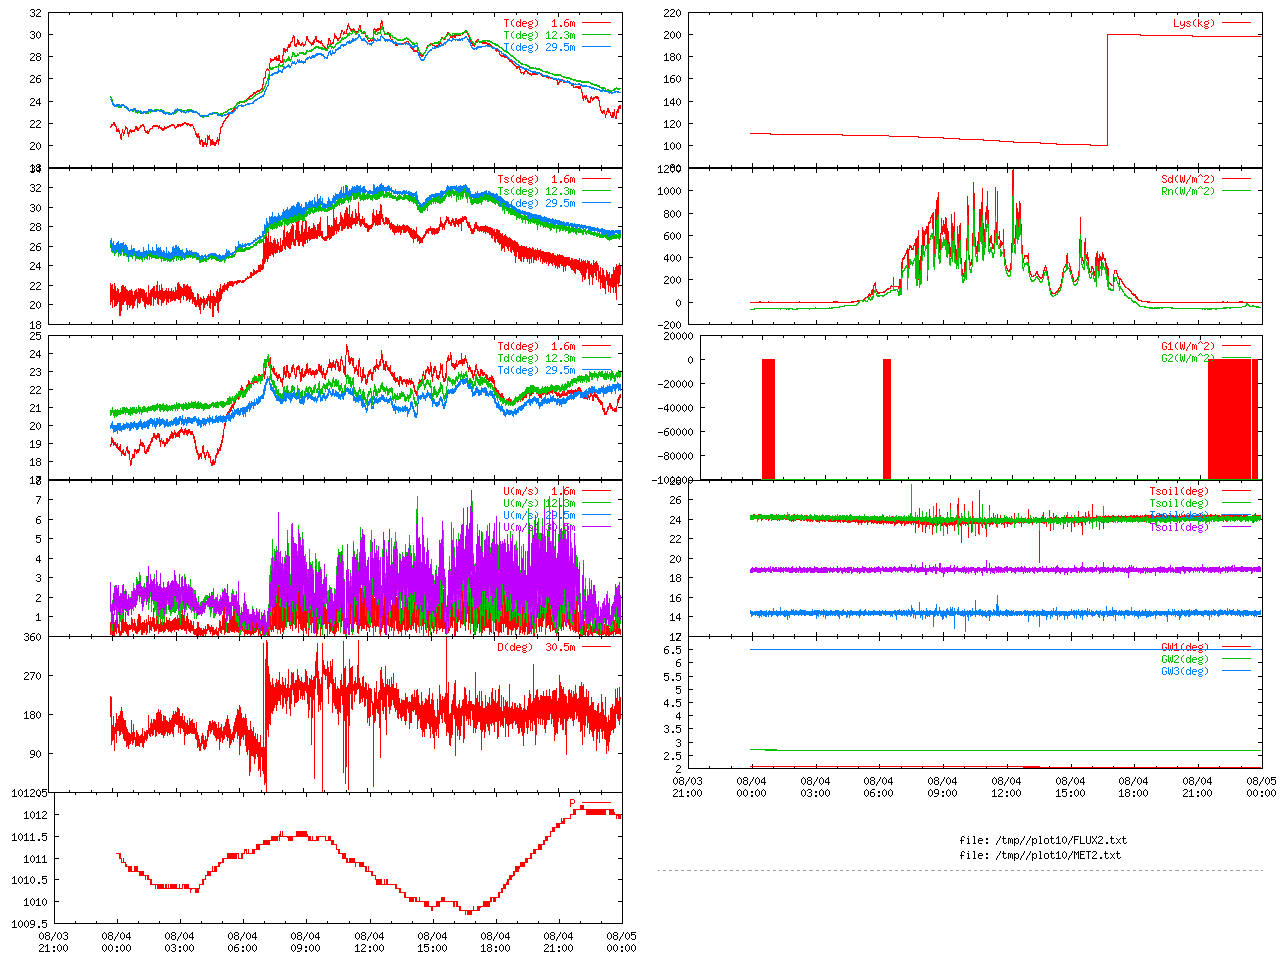Pick the 'GW1(deg)' legend entry
This screenshot has height=960, width=1280.
pos(1185,647)
